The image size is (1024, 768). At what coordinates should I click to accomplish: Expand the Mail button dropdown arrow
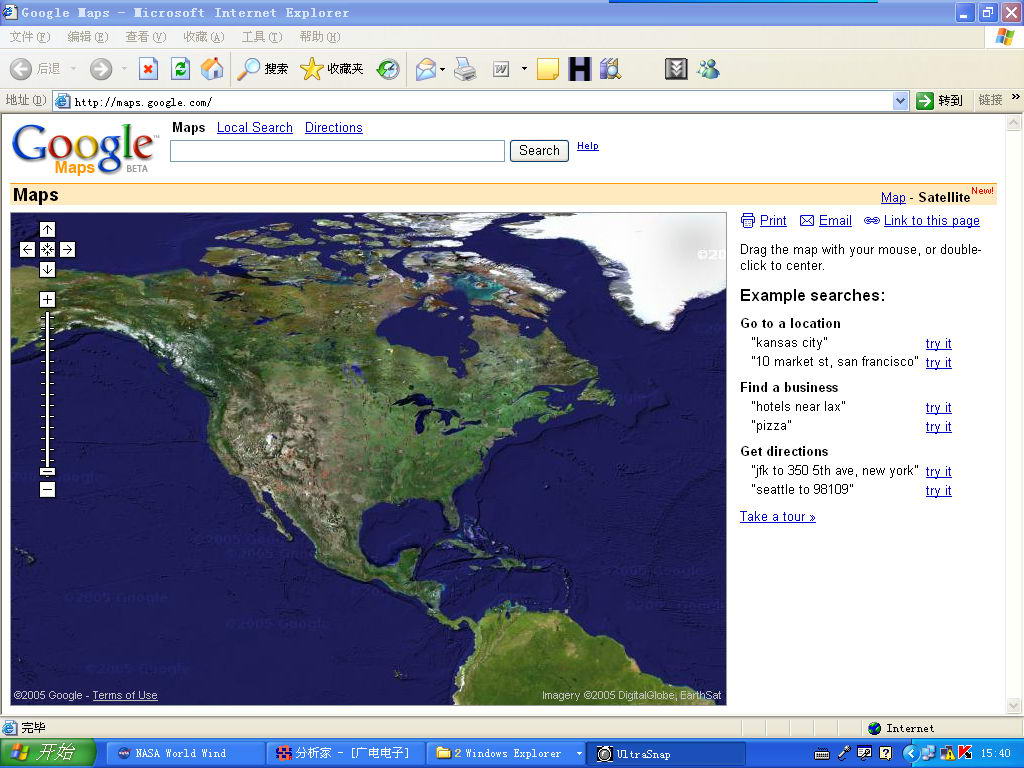(x=442, y=69)
